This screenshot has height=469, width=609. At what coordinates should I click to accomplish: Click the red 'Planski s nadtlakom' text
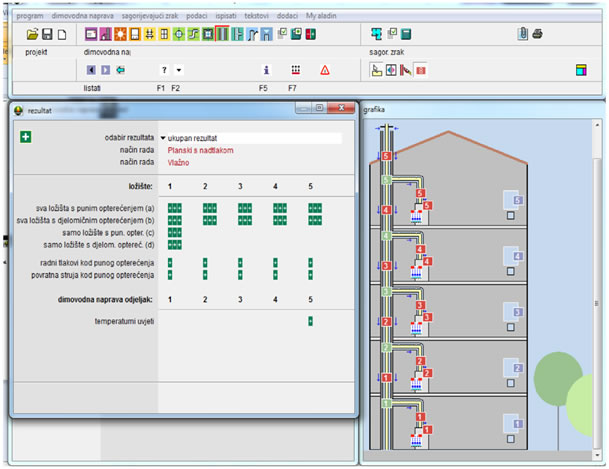[x=200, y=150]
